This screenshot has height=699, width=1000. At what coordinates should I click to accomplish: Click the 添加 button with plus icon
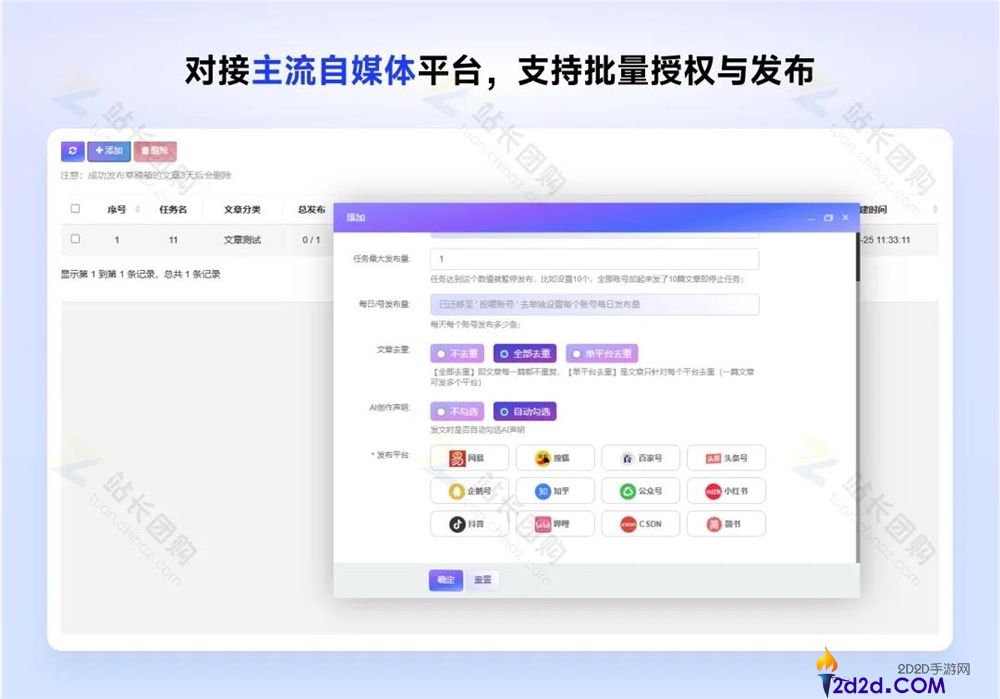pos(108,151)
